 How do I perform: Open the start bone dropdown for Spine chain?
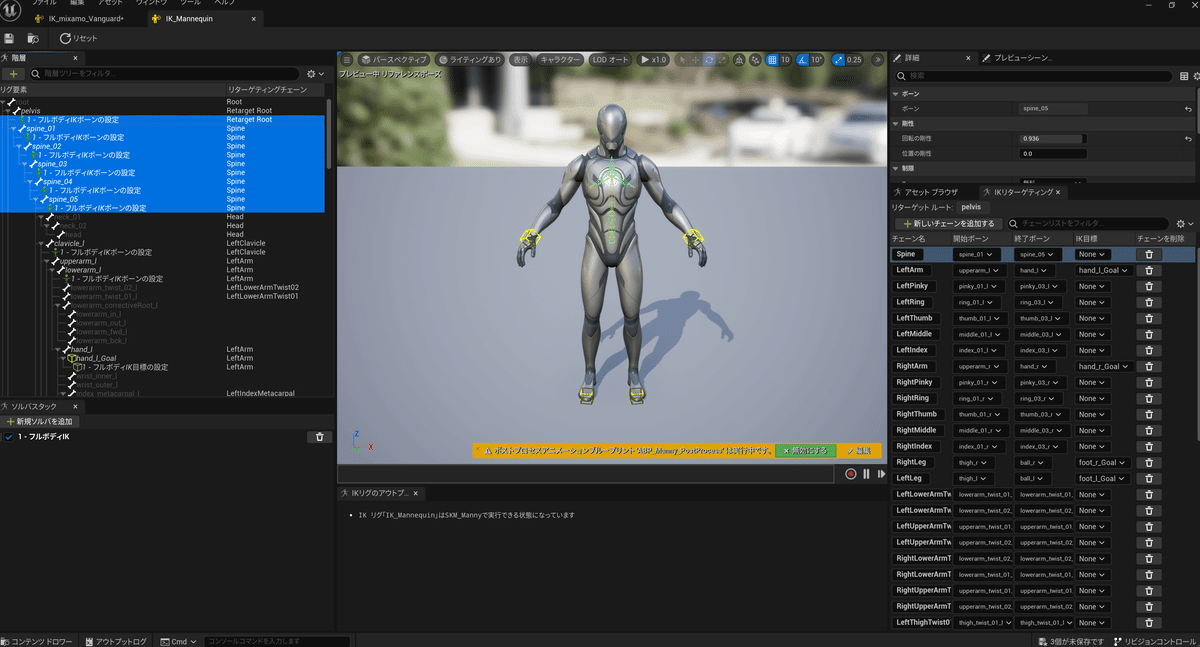[x=978, y=255]
